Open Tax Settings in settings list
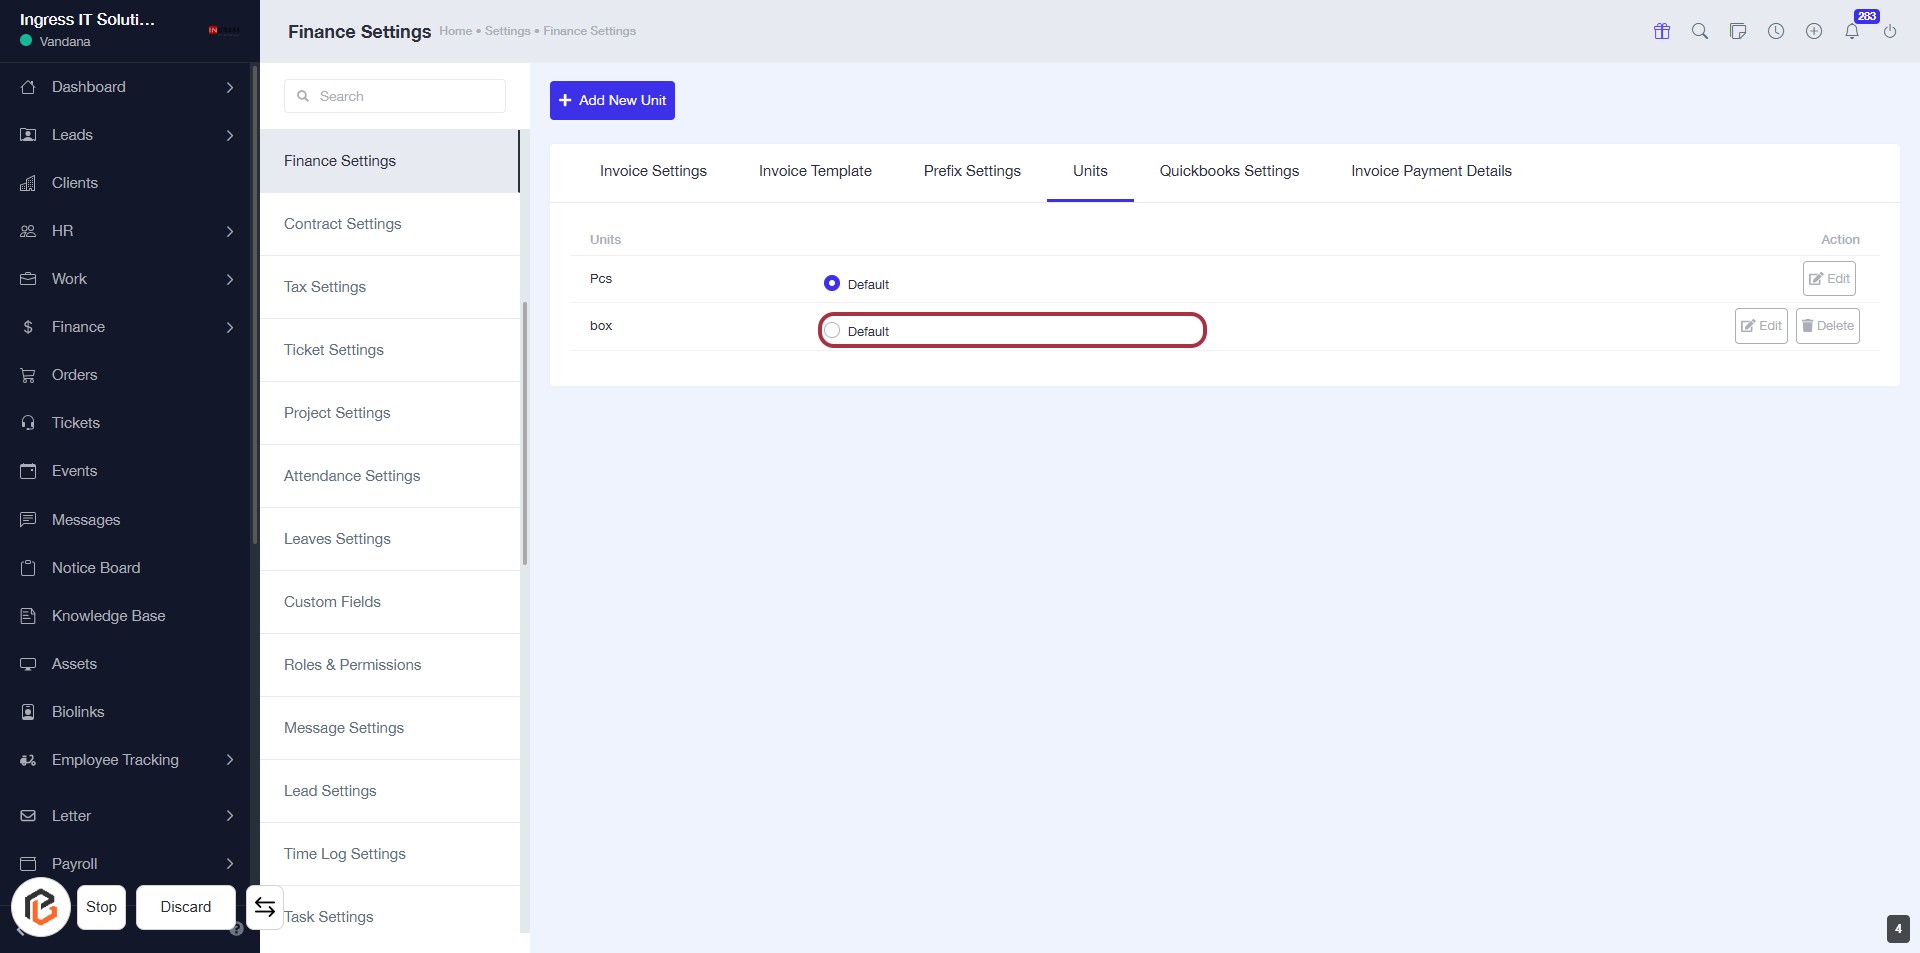 [325, 287]
